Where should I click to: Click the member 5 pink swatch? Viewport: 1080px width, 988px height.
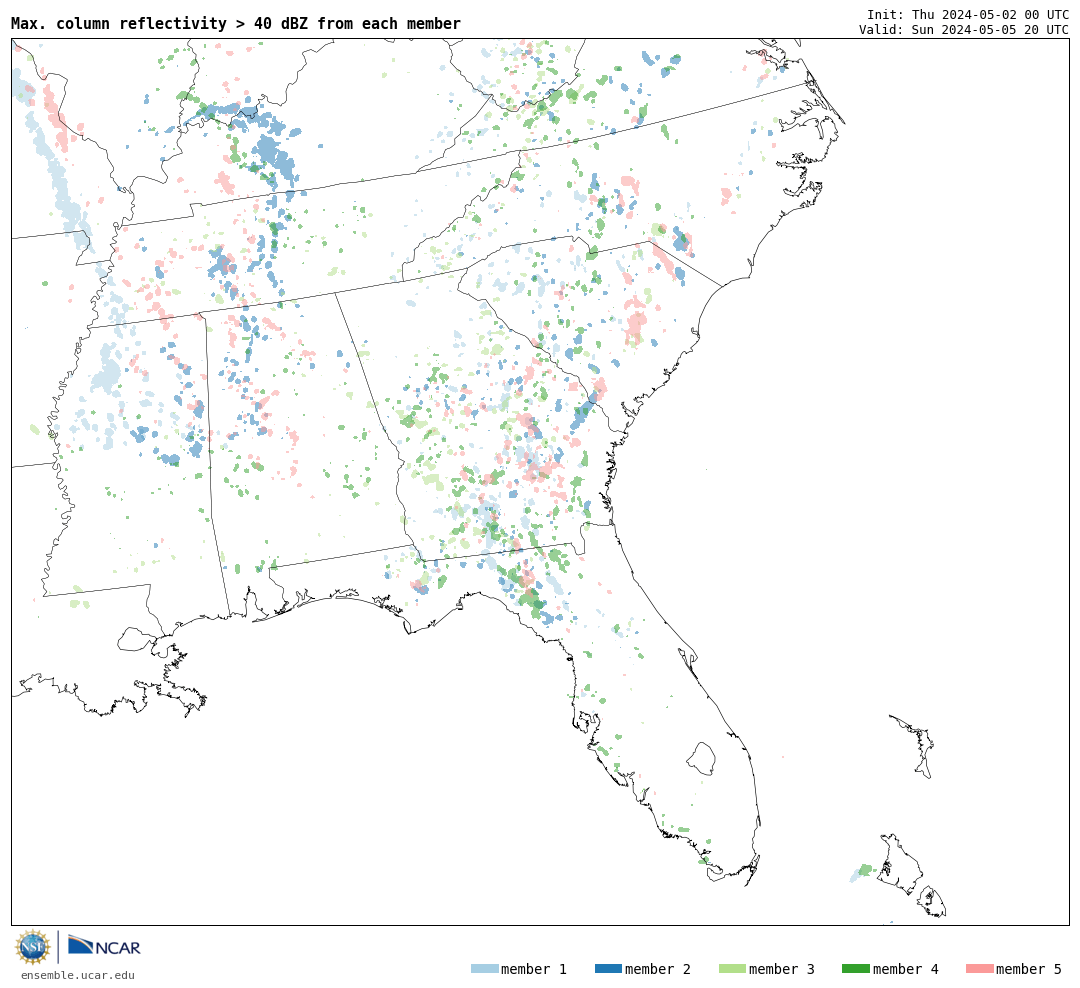[x=979, y=969]
